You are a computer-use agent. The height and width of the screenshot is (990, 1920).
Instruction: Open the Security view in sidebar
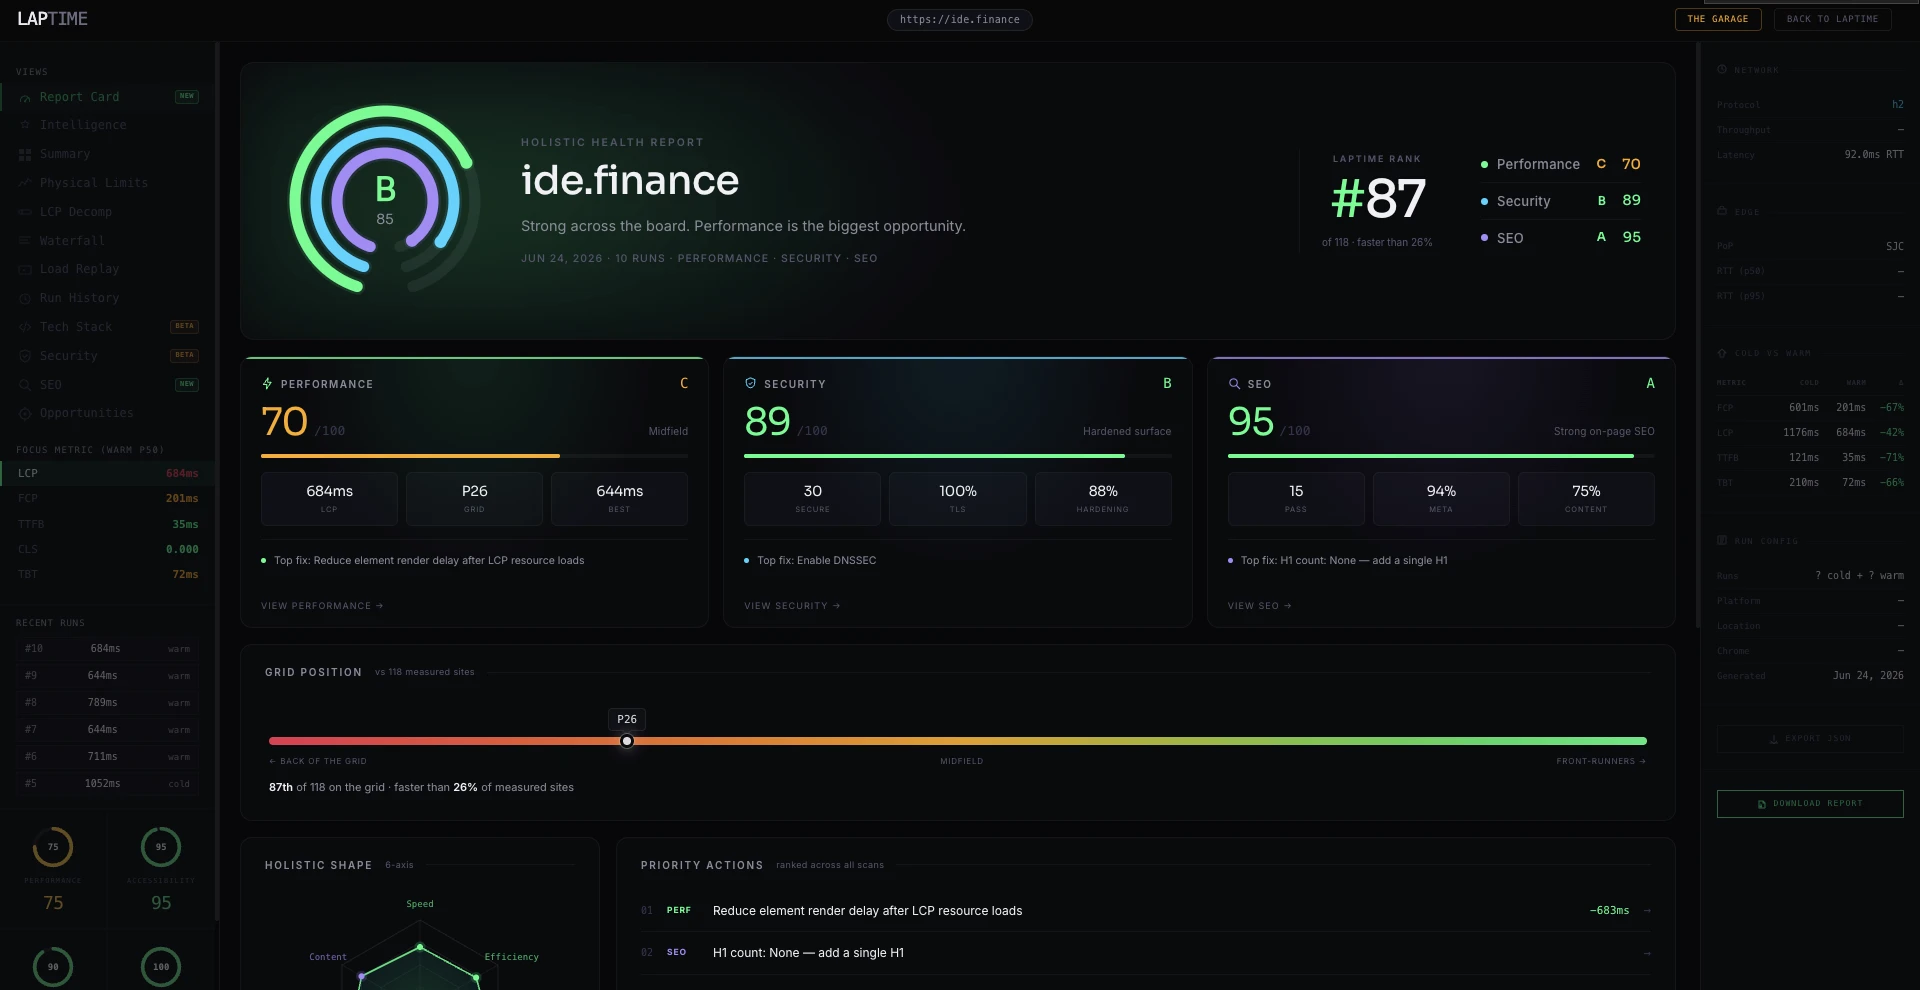pos(108,356)
